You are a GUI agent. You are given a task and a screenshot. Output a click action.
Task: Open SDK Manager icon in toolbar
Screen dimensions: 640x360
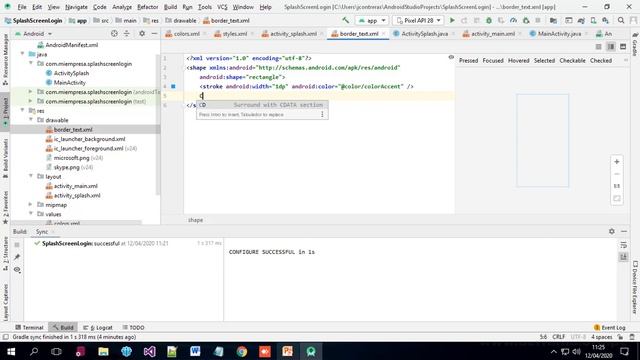(605, 20)
